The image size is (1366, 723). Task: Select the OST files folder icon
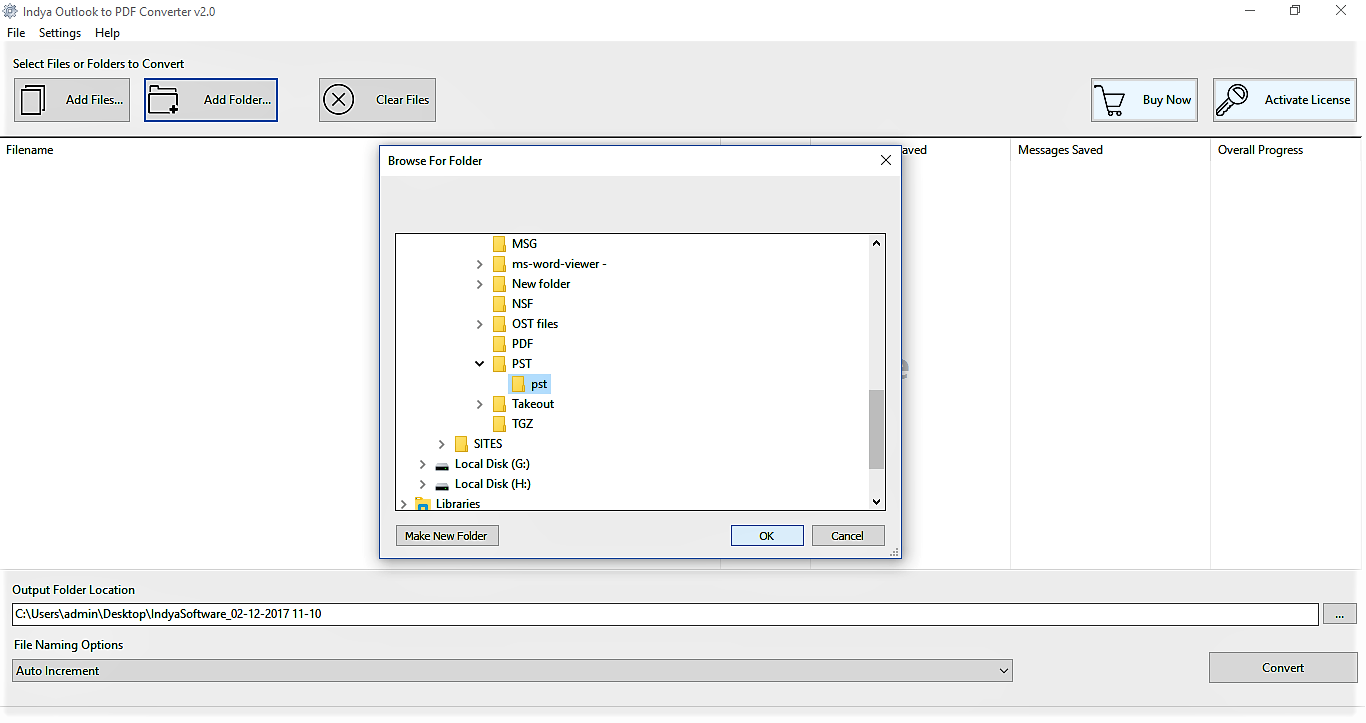click(x=499, y=324)
